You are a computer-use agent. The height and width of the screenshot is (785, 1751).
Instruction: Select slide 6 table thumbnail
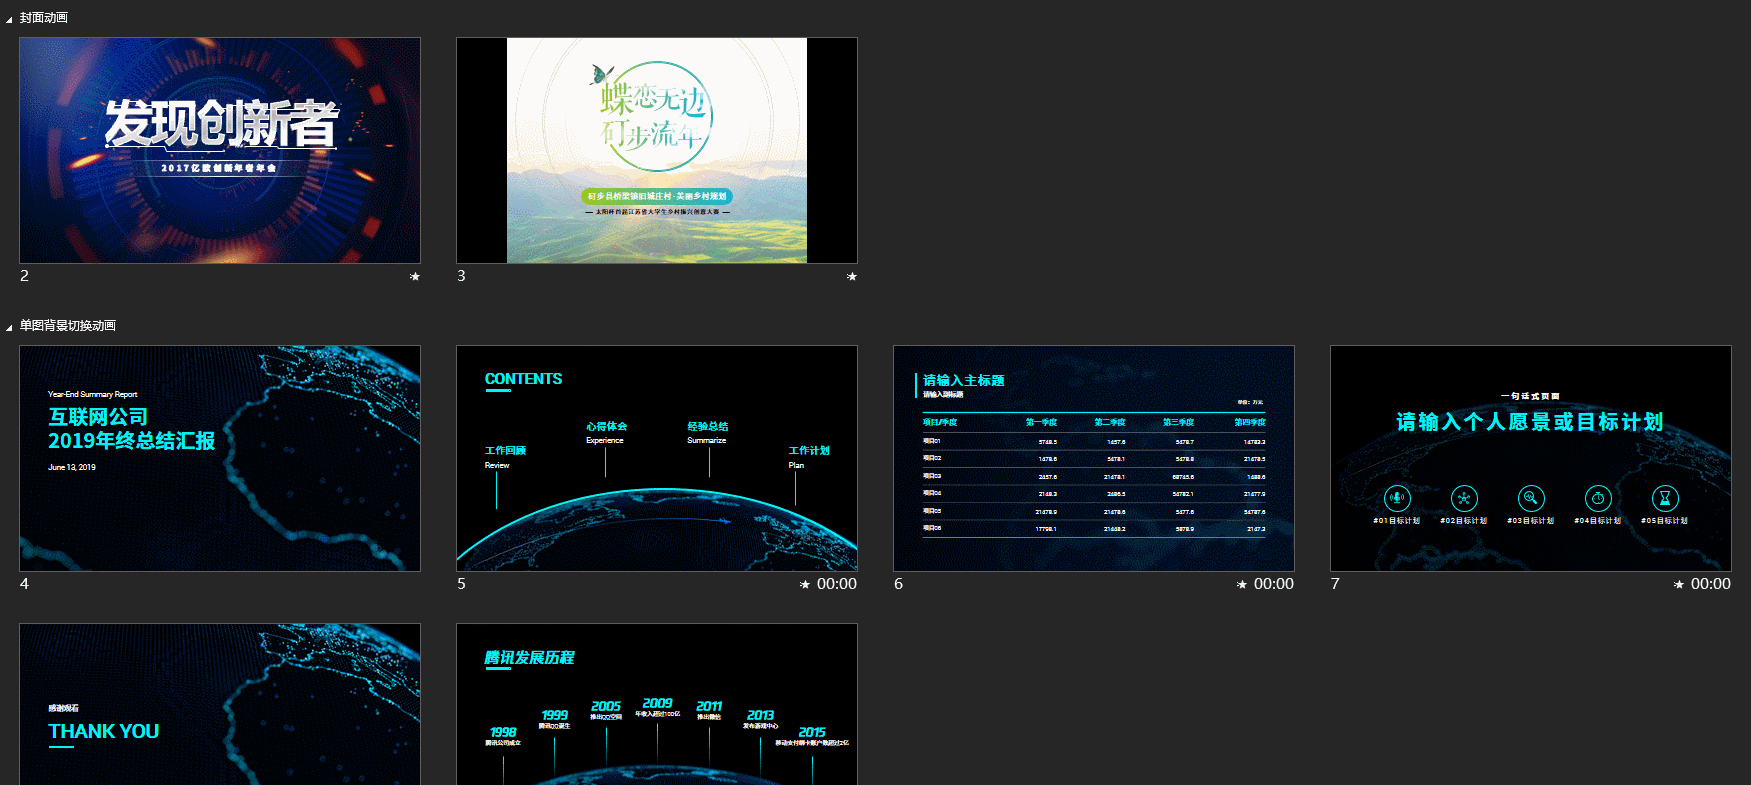(x=1094, y=459)
